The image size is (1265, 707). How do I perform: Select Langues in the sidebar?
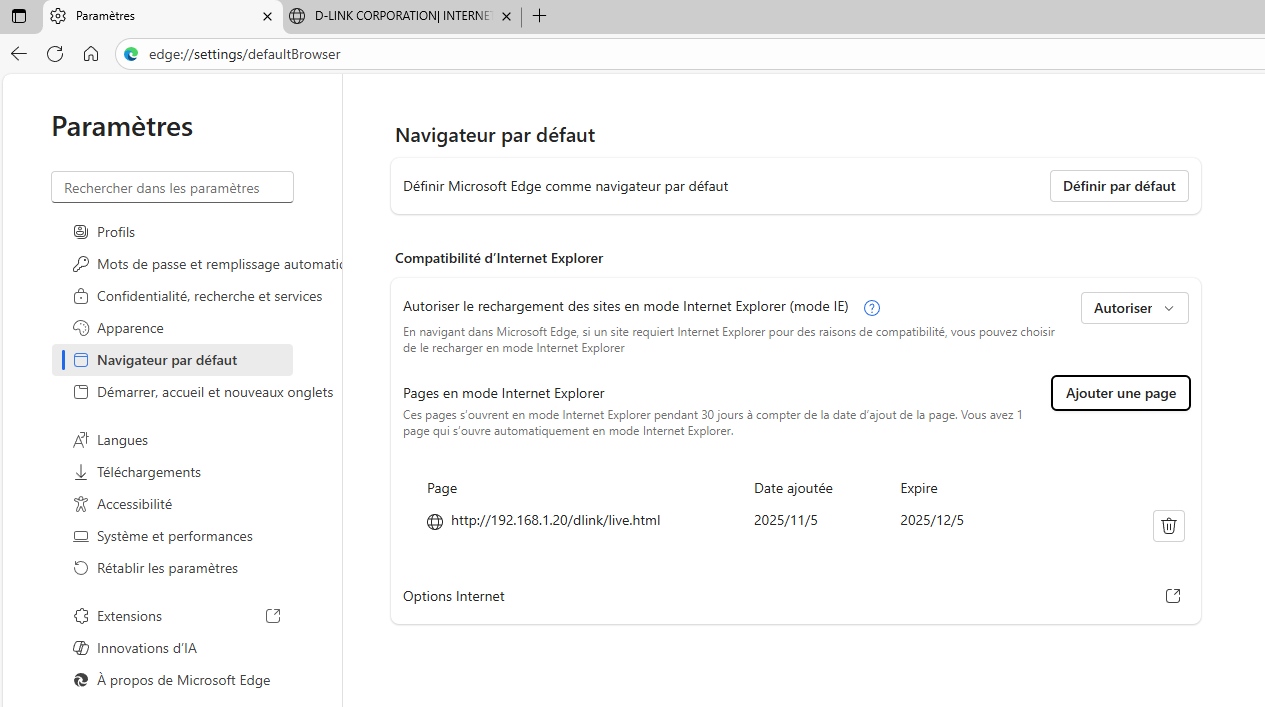pos(122,440)
